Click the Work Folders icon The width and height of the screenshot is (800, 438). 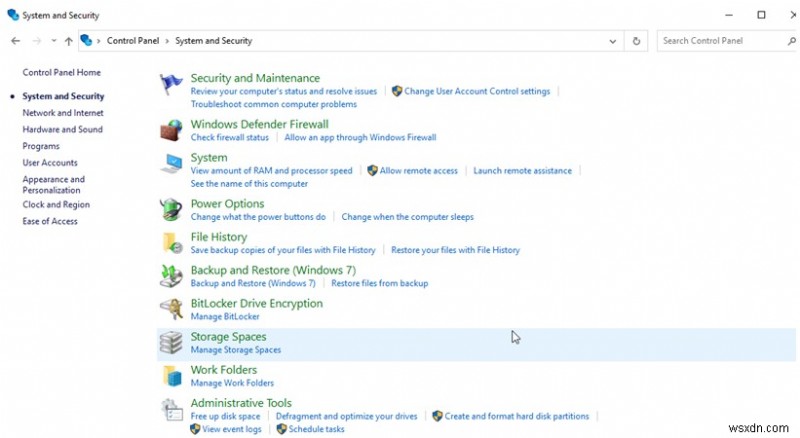click(x=172, y=376)
